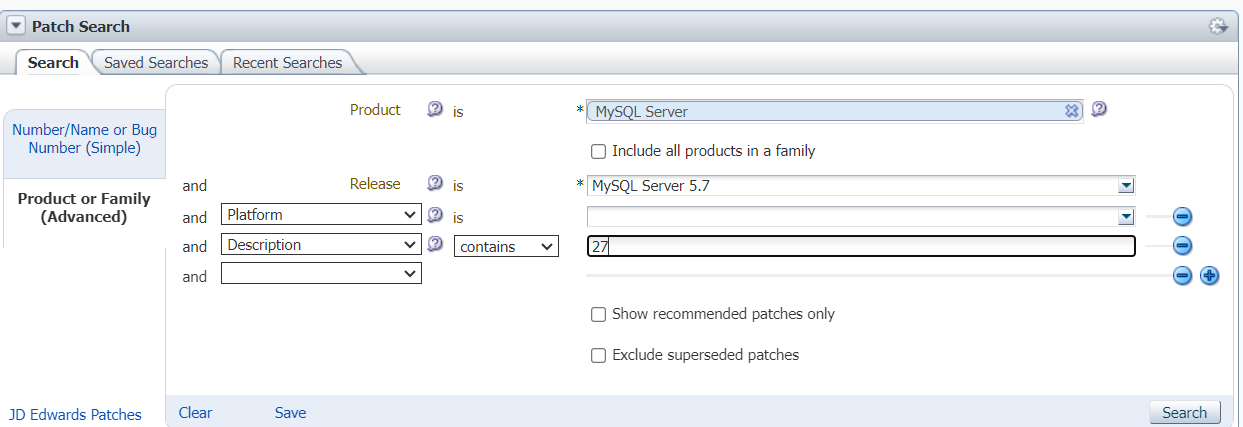Open the JD Edwards Patches link
Viewport: 1243px width, 427px height.
[x=76, y=414]
